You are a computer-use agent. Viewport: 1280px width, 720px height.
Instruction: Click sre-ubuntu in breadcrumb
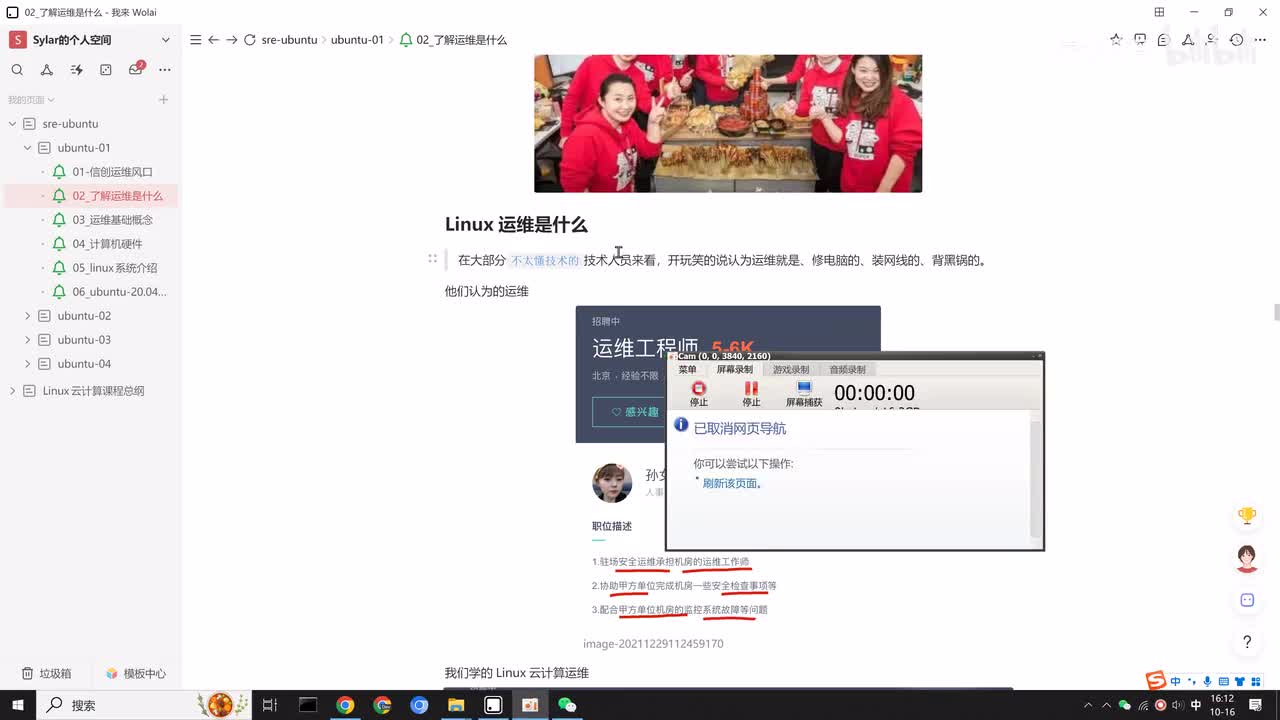pos(289,40)
